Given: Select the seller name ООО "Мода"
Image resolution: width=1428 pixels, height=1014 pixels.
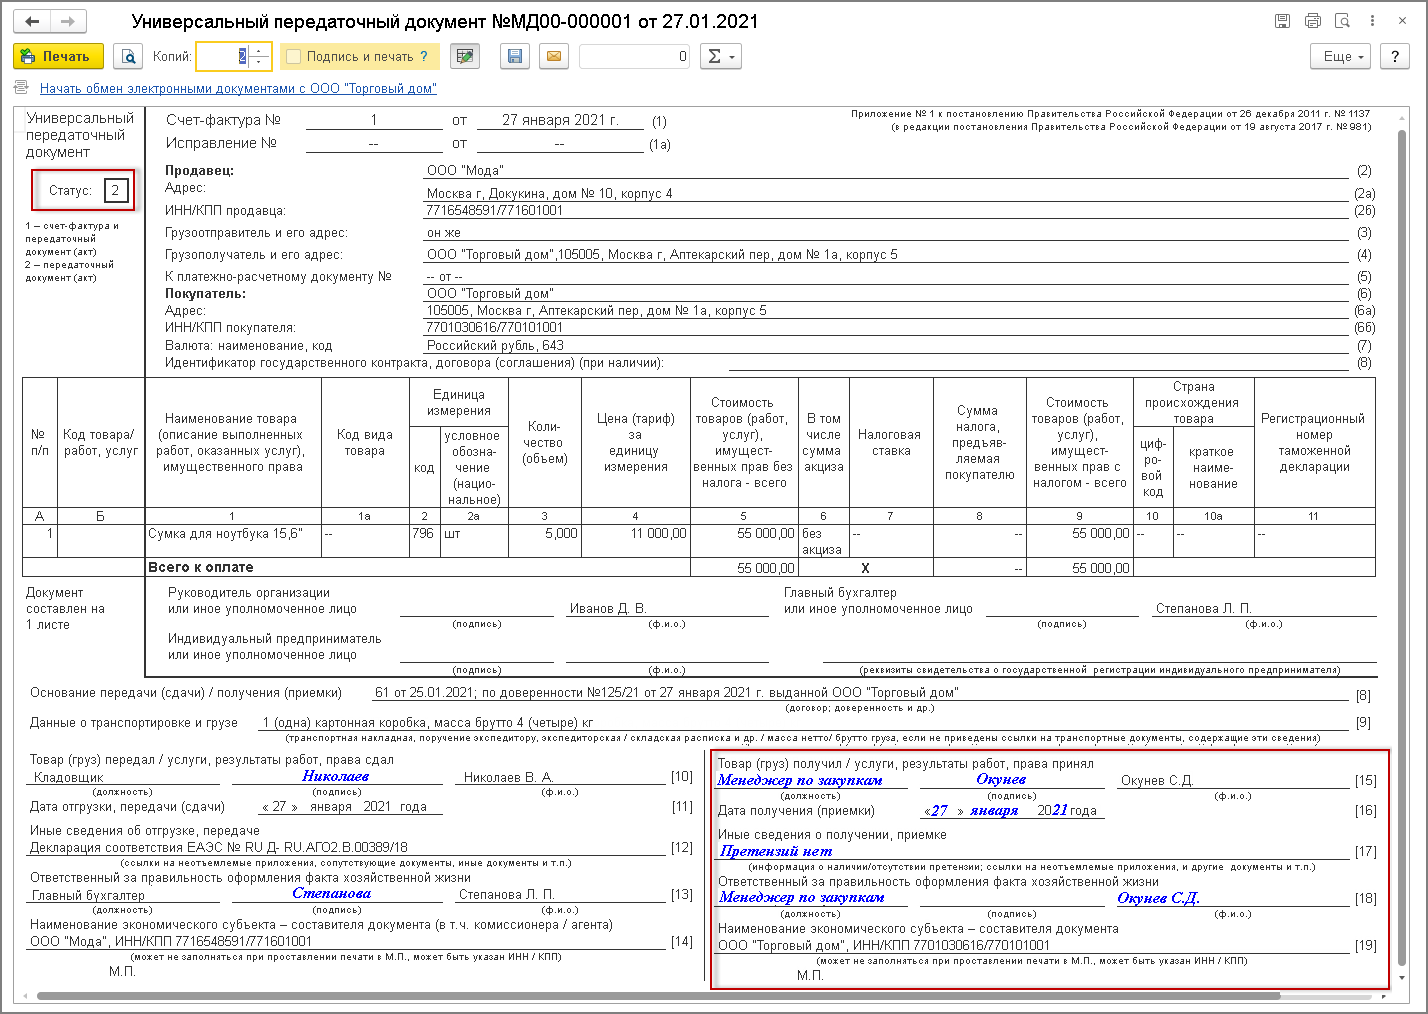Looking at the screenshot, I should tap(465, 171).
